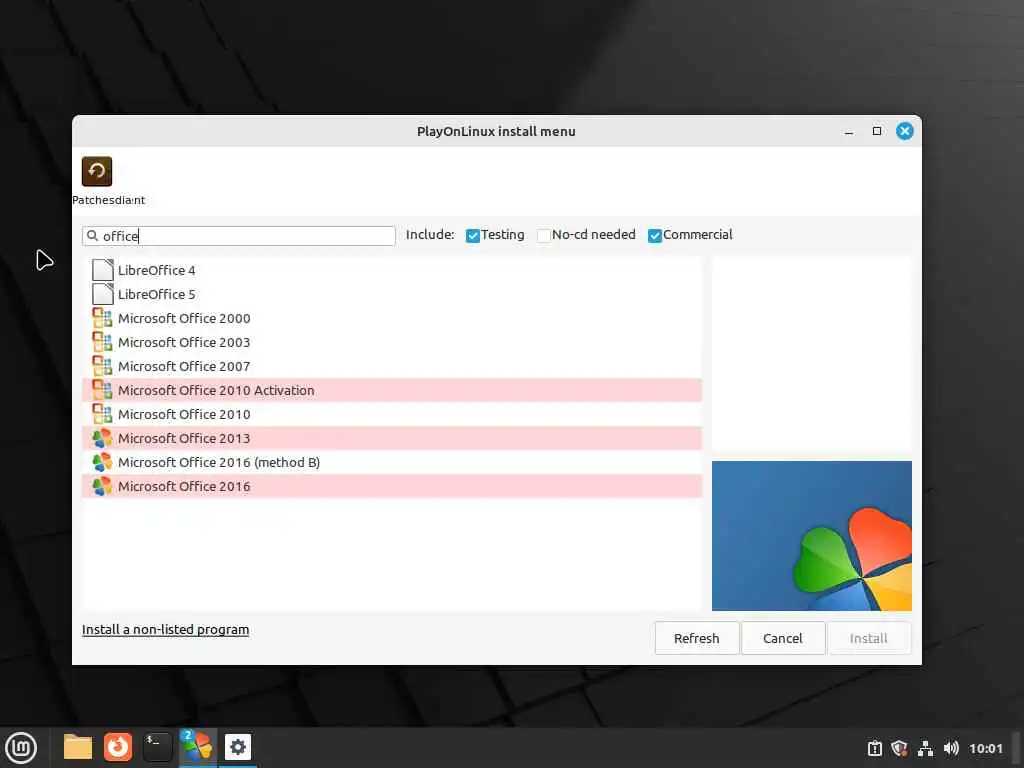The image size is (1024, 768).
Task: Close the PlayOnLinux install menu window
Action: coord(904,131)
